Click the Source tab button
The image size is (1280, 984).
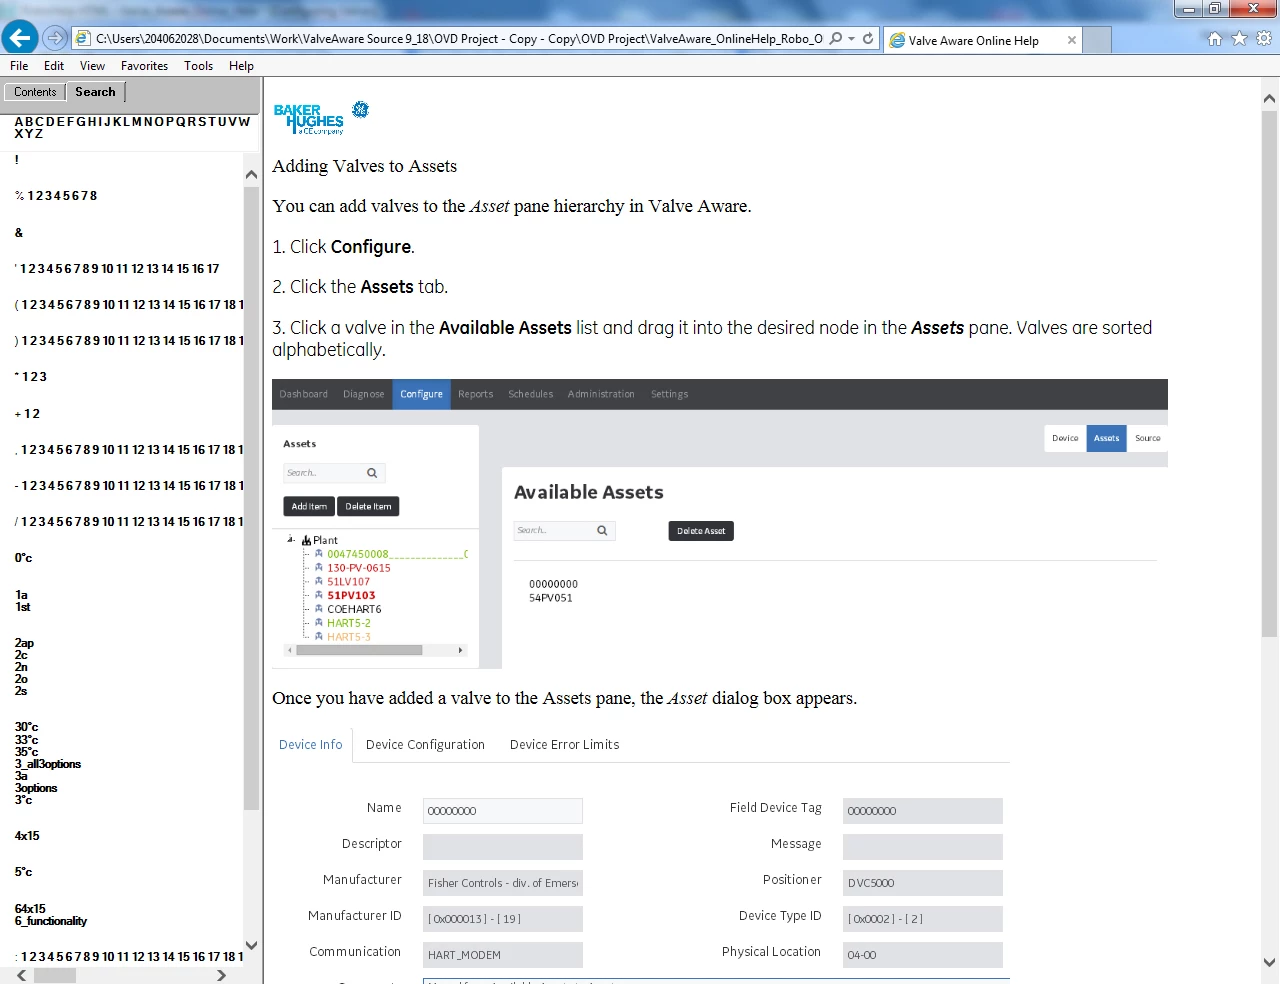coord(1147,438)
